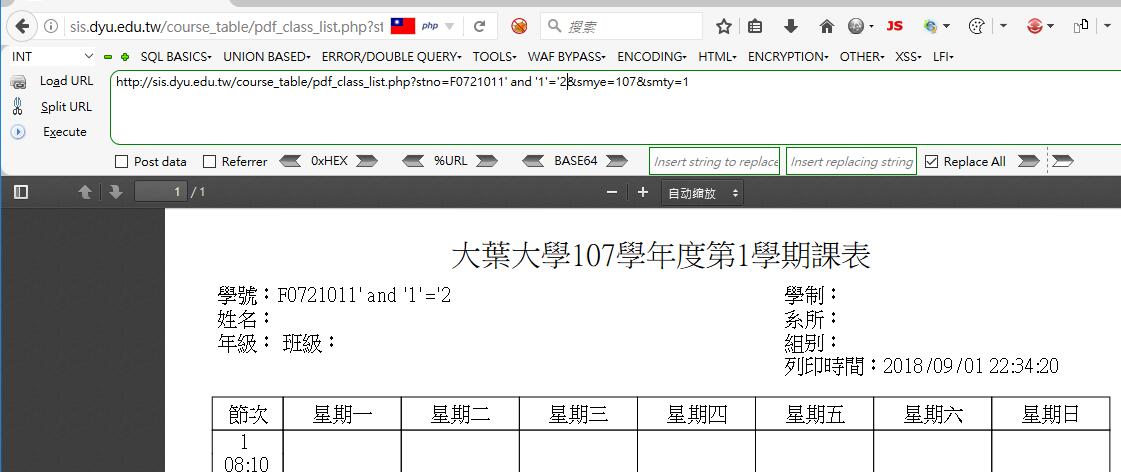Open the TOOLS menu

(495, 56)
